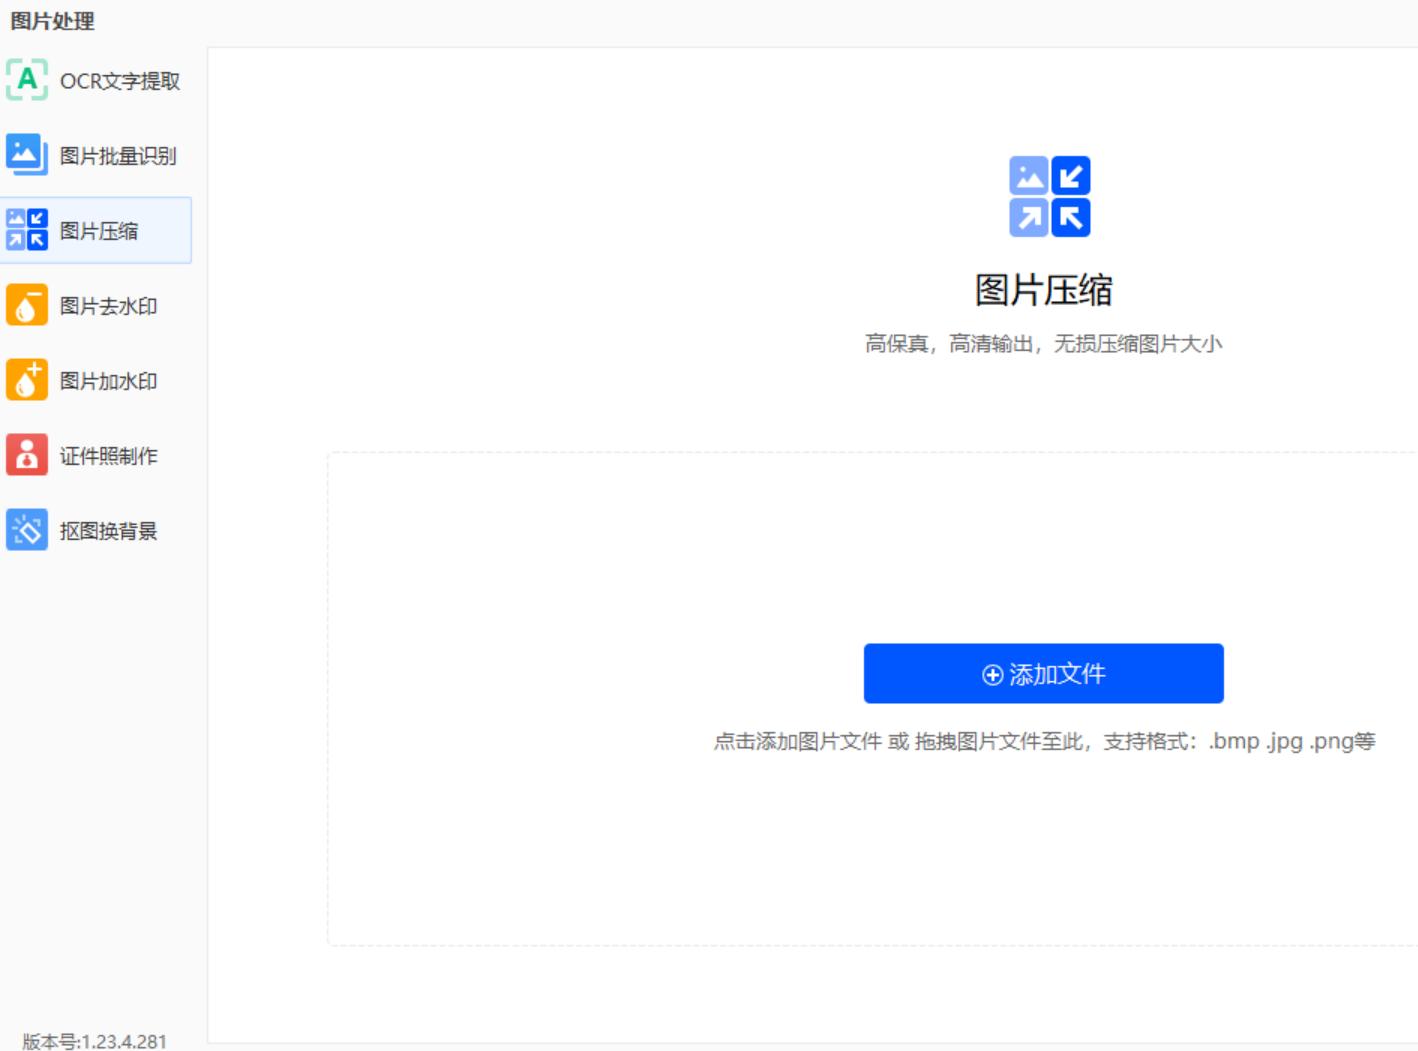Click the plus icon inside 添加文件 button
Screen dimensions: 1418x1051
coord(991,673)
